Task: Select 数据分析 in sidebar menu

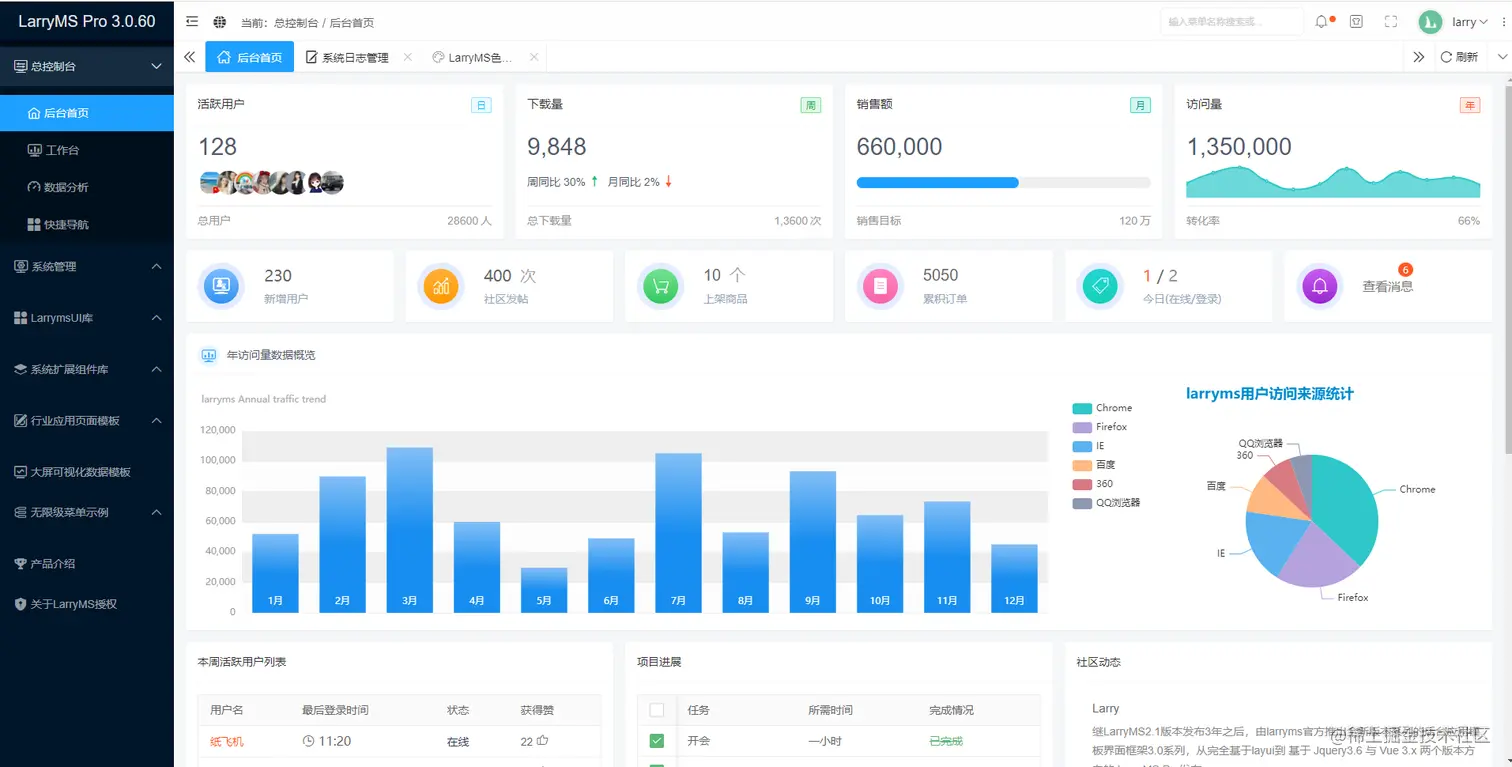Action: click(x=66, y=187)
